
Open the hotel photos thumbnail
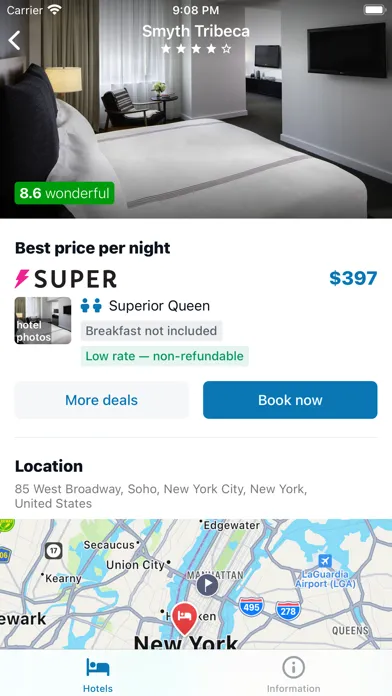[43, 320]
